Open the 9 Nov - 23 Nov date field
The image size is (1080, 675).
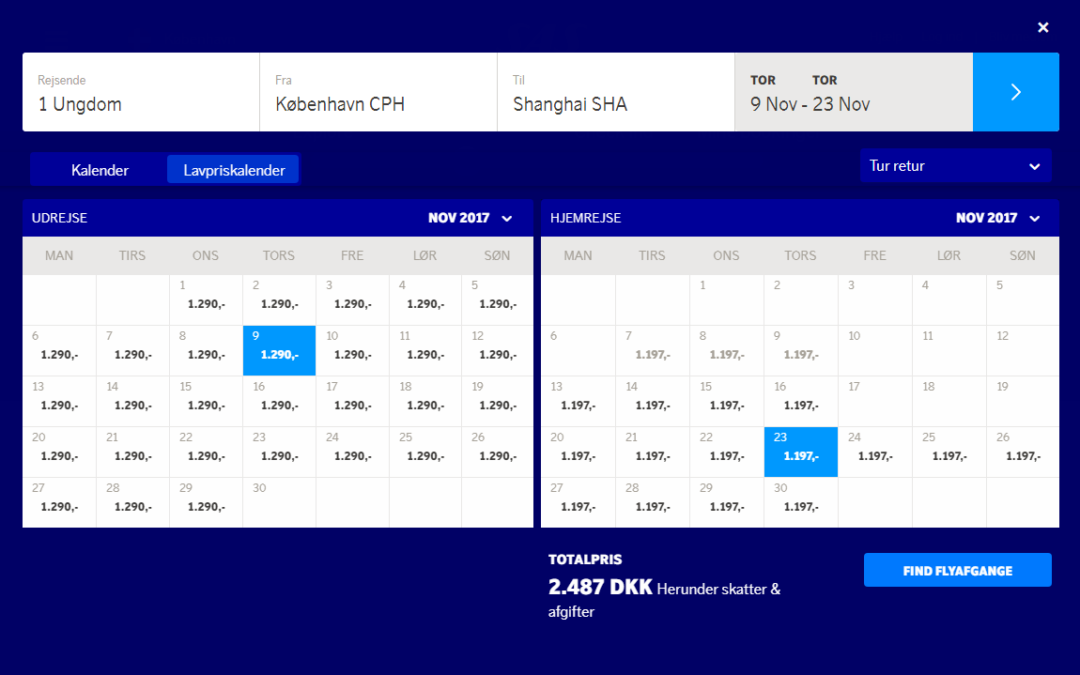coord(853,92)
